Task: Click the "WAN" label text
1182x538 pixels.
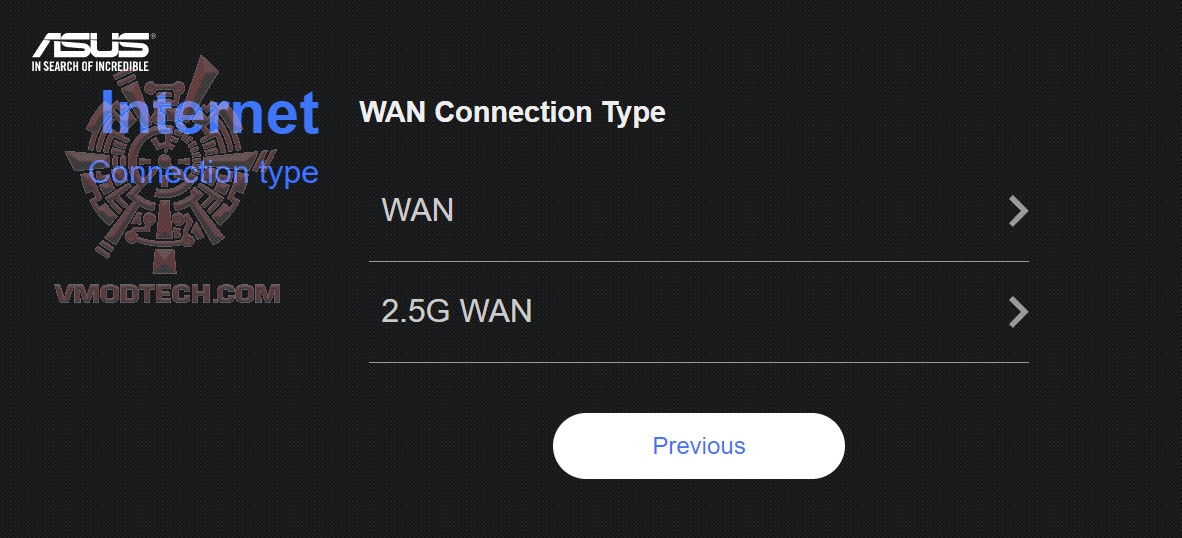Action: coord(418,211)
